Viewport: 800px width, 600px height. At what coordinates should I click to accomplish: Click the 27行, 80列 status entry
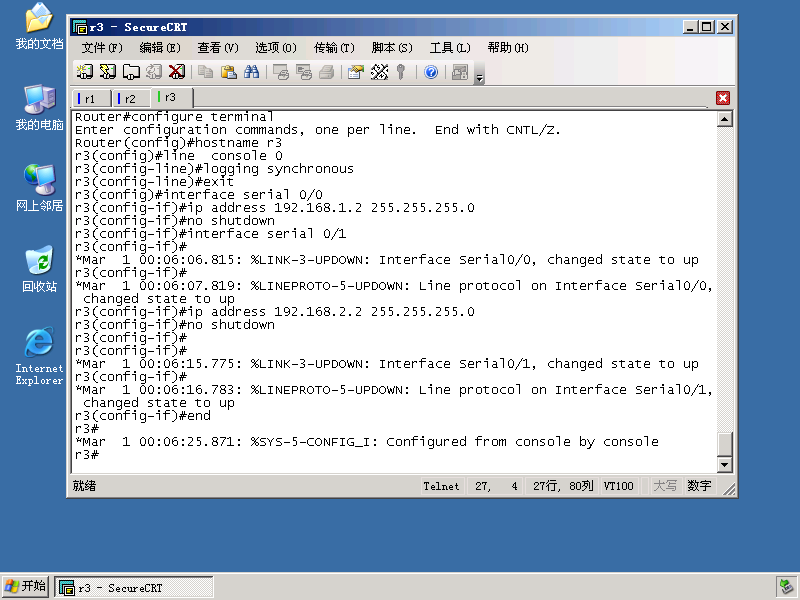pyautogui.click(x=563, y=486)
